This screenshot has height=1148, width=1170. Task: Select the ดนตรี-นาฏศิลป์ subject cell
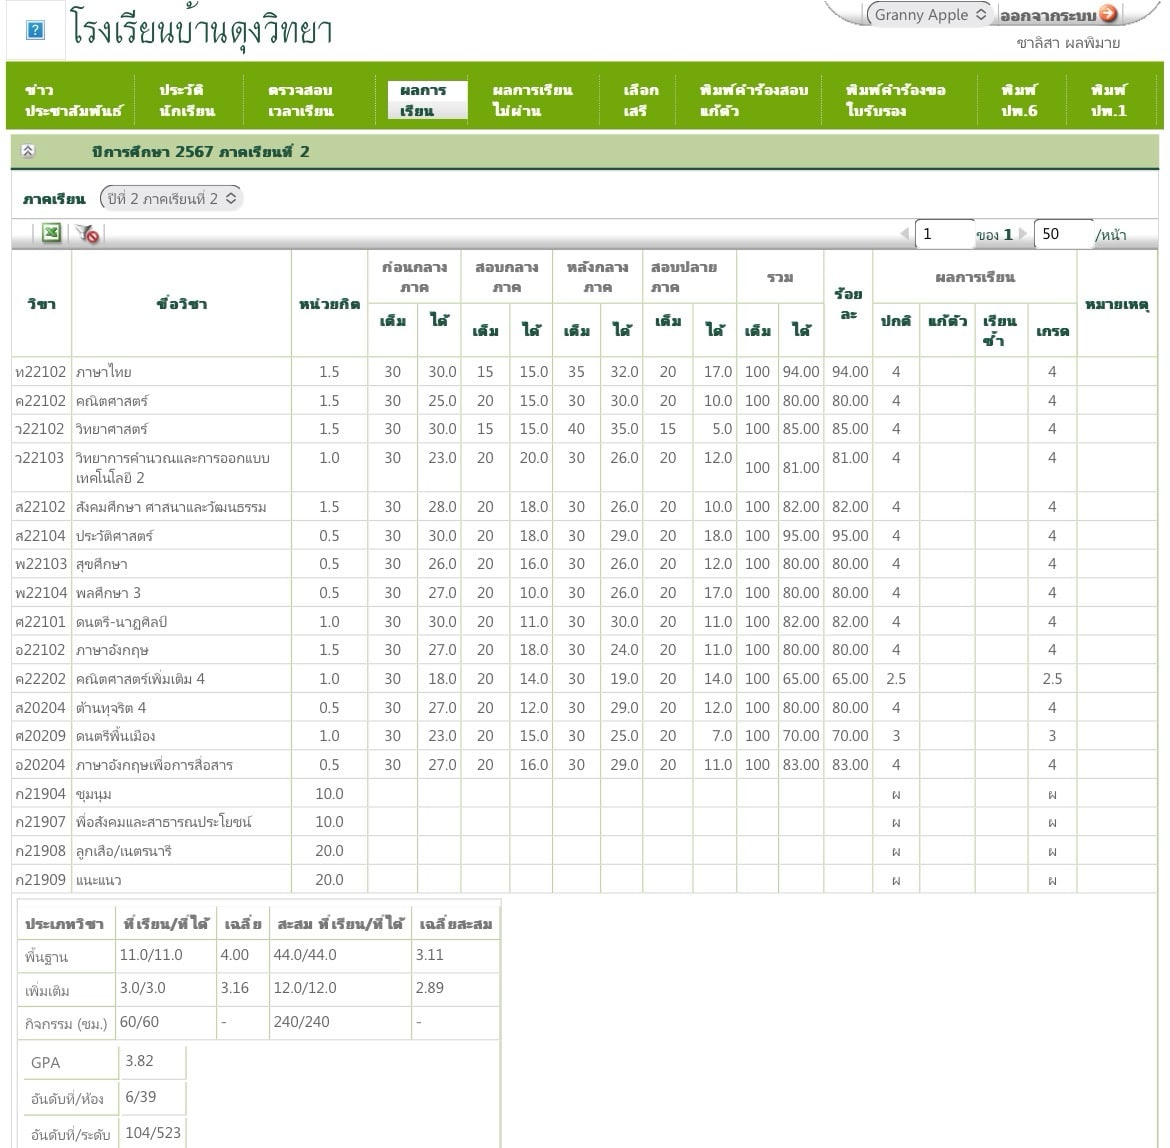click(181, 621)
